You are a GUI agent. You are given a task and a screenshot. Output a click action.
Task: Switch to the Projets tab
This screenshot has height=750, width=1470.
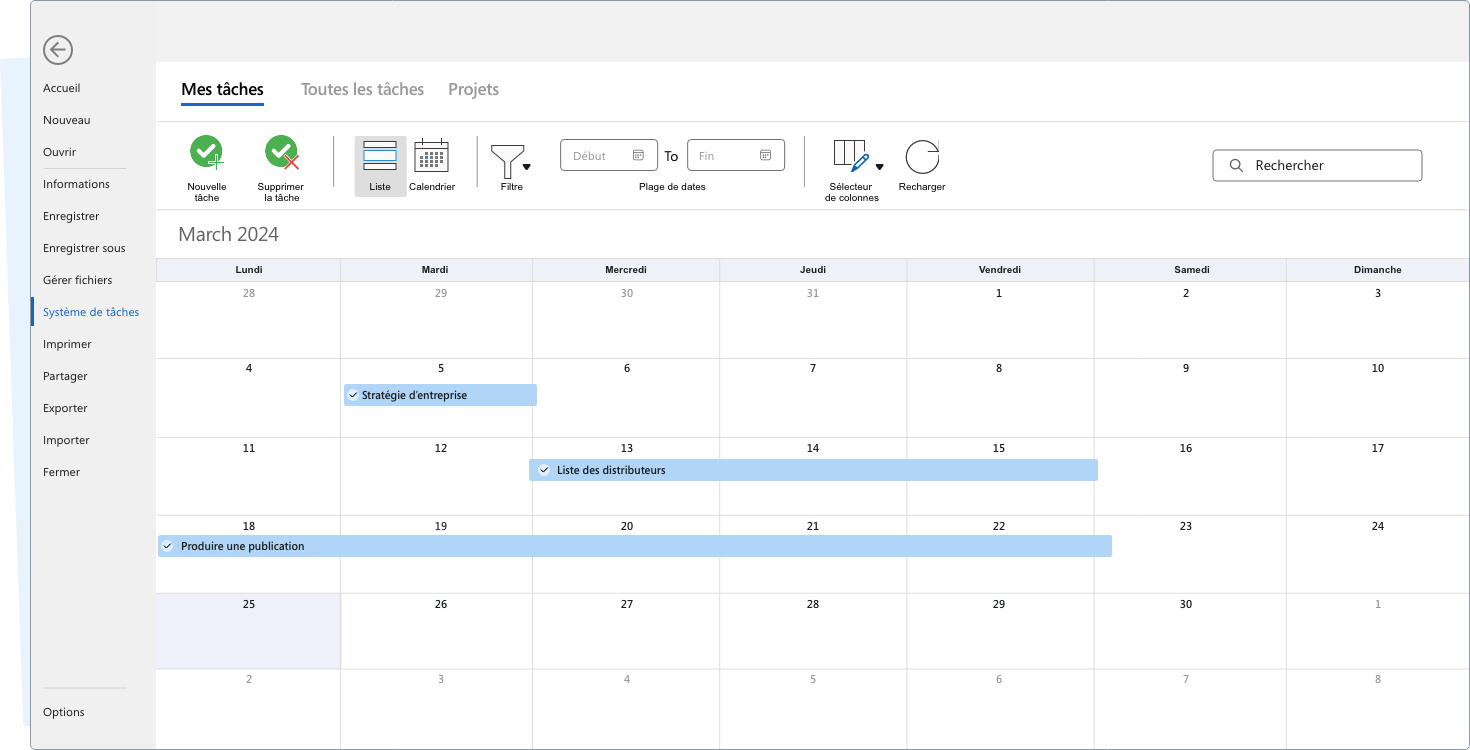474,89
